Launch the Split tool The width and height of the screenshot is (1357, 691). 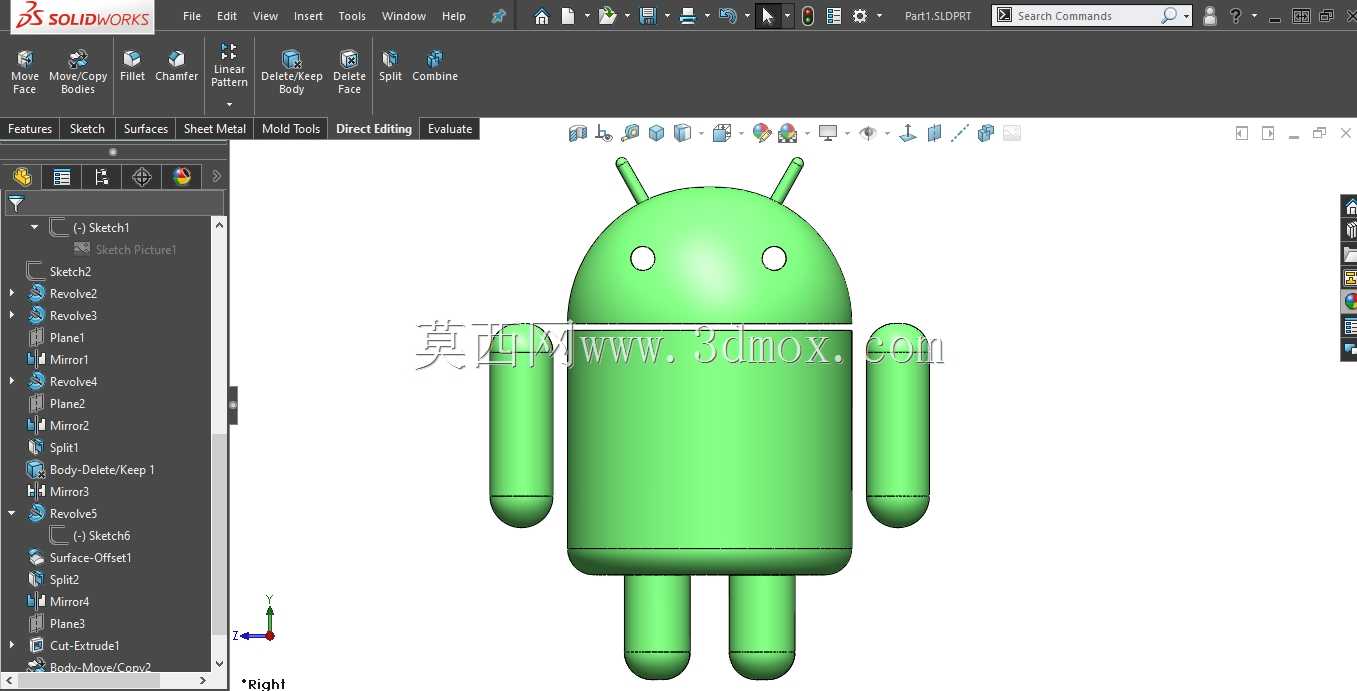click(390, 66)
